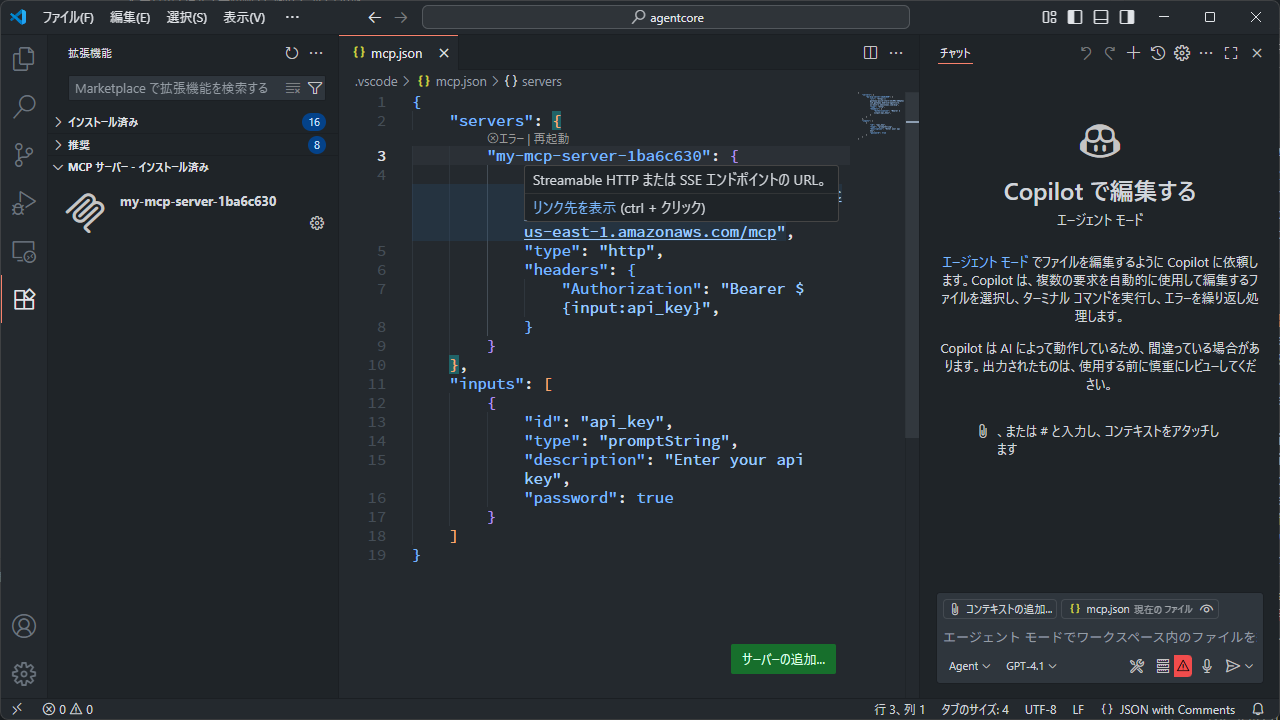The width and height of the screenshot is (1280, 720).
Task: Click the エラー code lens link
Action: [x=506, y=139]
